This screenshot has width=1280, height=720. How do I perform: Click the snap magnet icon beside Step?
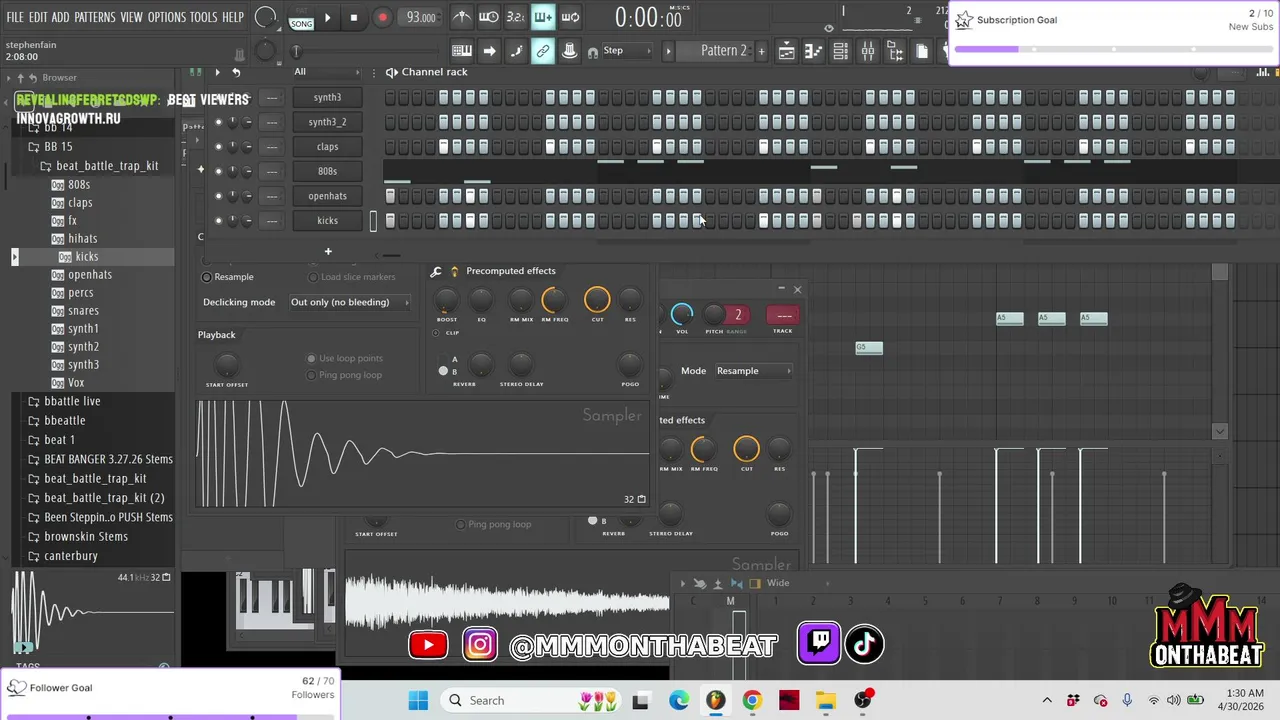(593, 52)
